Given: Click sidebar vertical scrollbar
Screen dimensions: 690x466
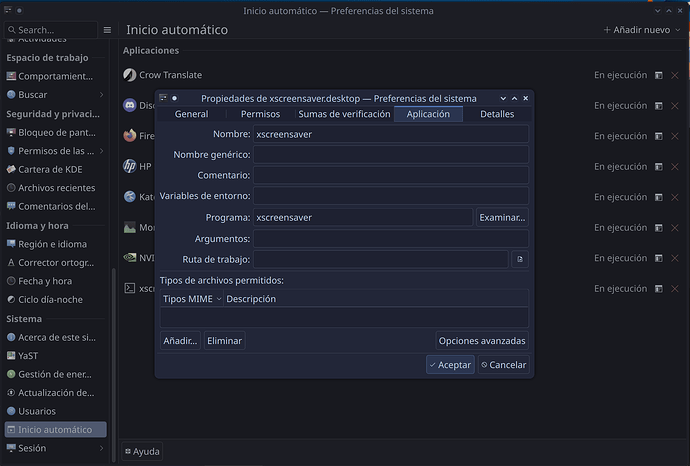Looking at the screenshot, I should pos(114,365).
